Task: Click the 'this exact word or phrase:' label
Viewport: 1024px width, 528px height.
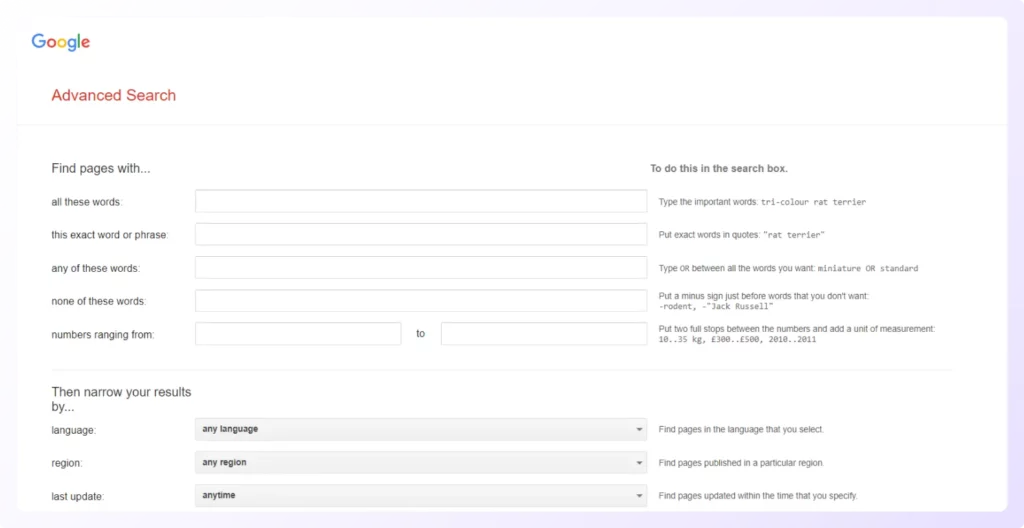Action: coord(110,235)
